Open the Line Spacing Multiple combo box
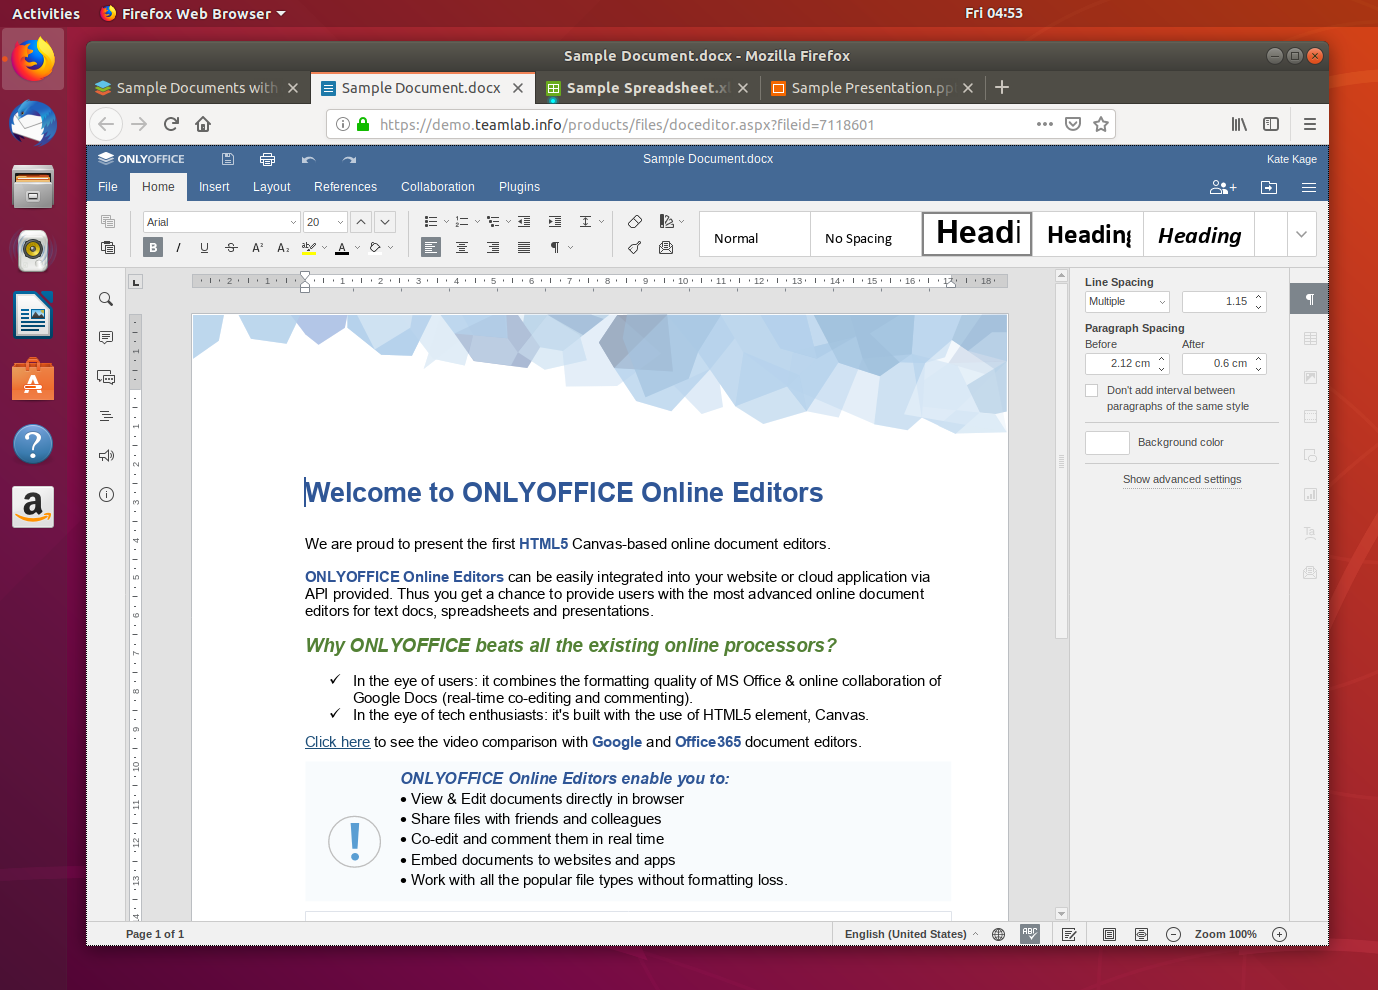 [x=1127, y=301]
